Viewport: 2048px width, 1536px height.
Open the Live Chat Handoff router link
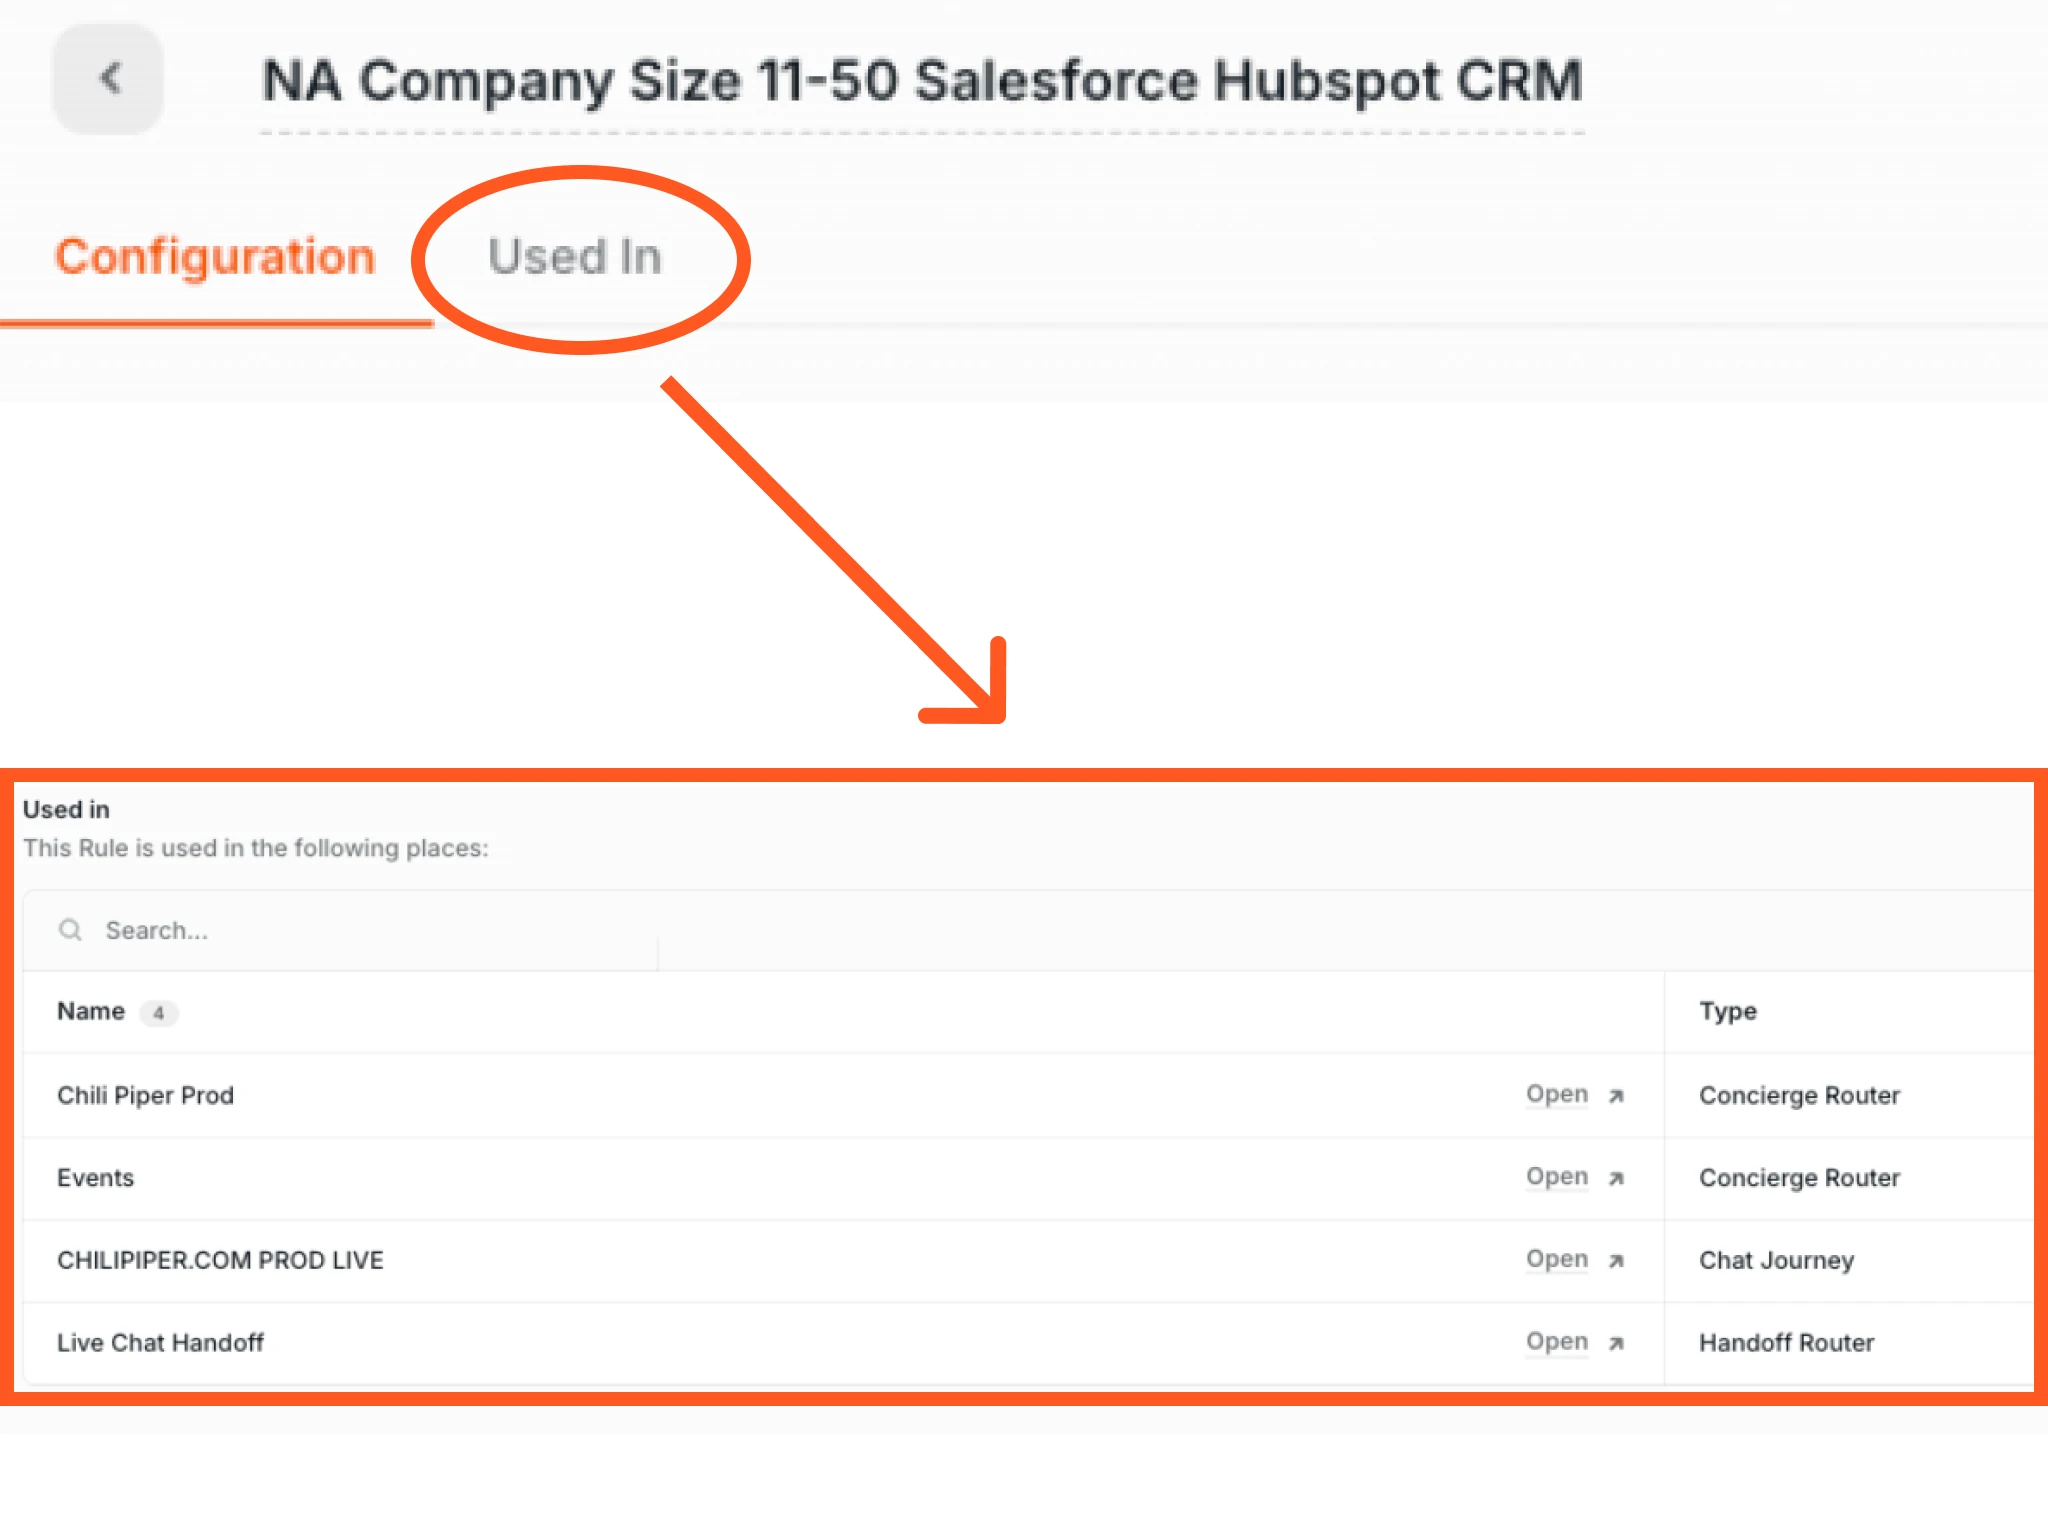[1557, 1341]
